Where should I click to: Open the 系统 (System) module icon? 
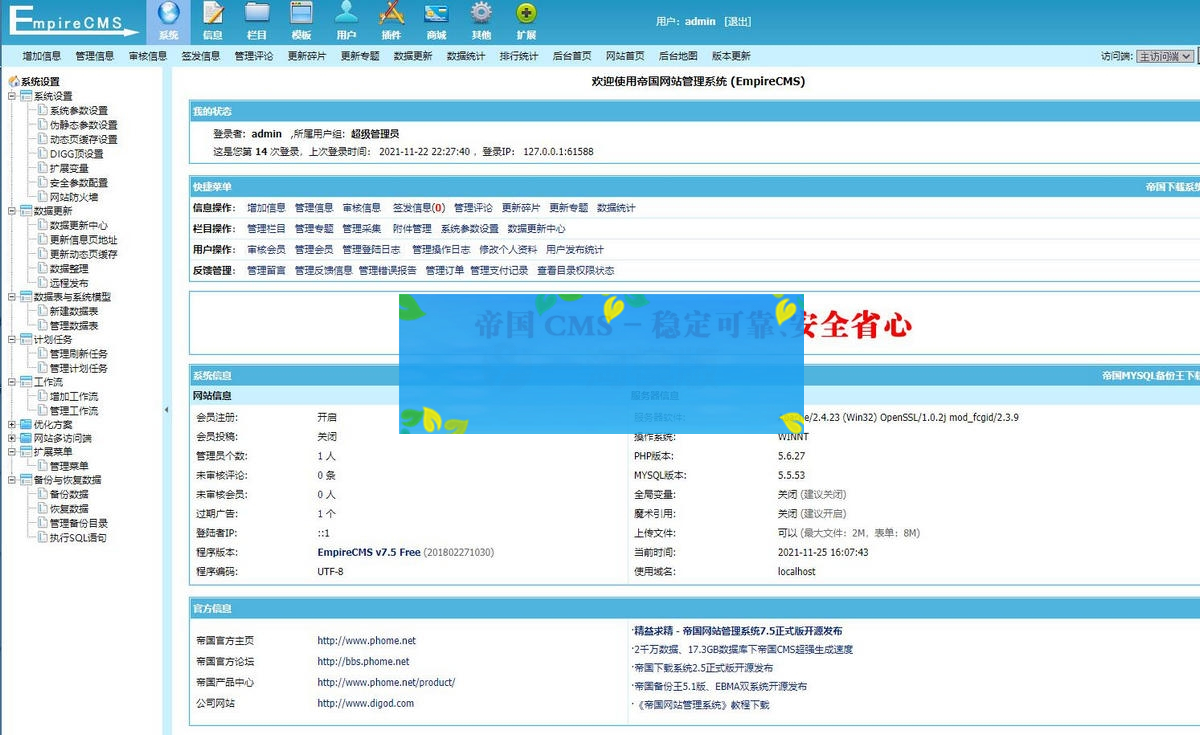(167, 21)
